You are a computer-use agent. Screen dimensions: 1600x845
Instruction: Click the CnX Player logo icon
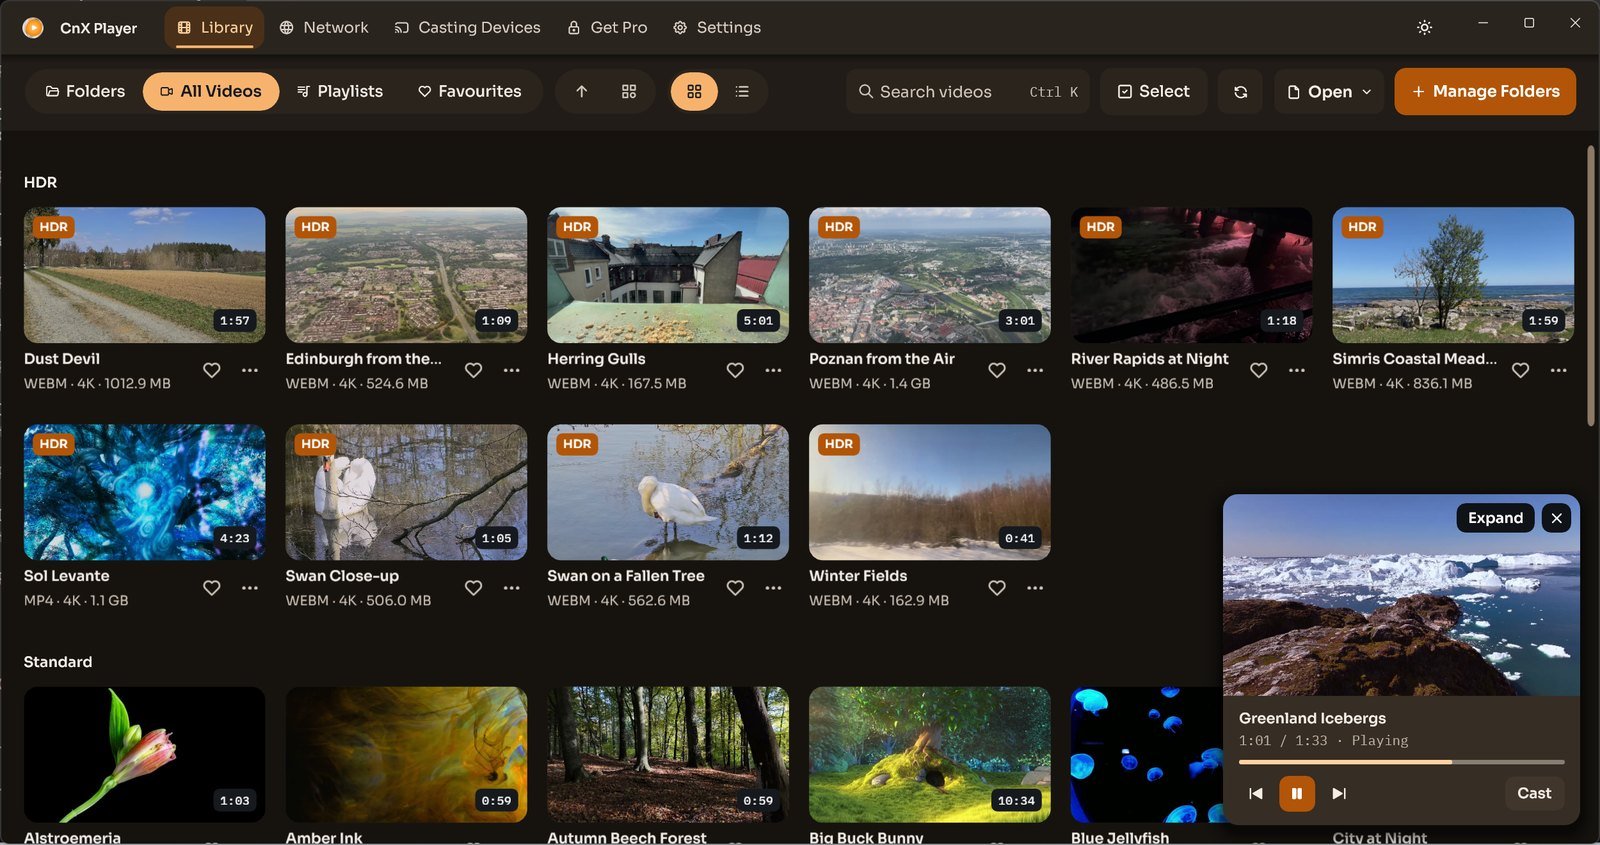pos(33,28)
